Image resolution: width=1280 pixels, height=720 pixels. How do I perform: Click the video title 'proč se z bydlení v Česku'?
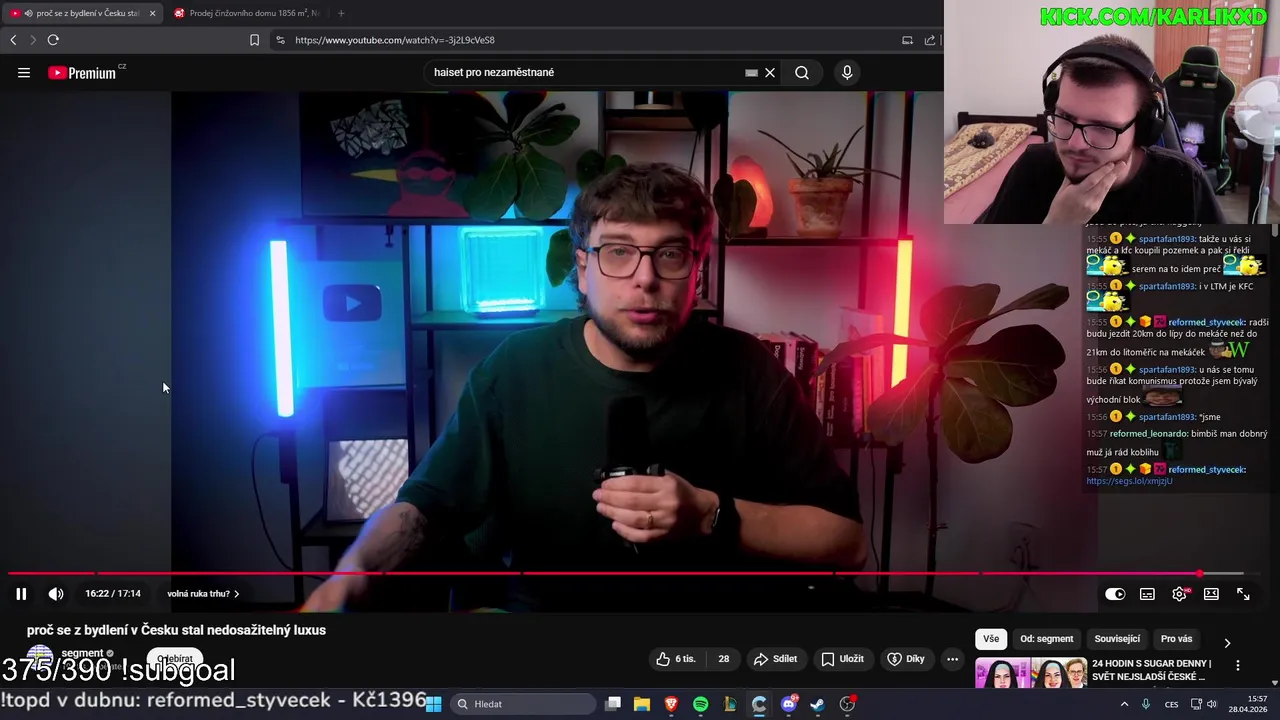(x=176, y=630)
